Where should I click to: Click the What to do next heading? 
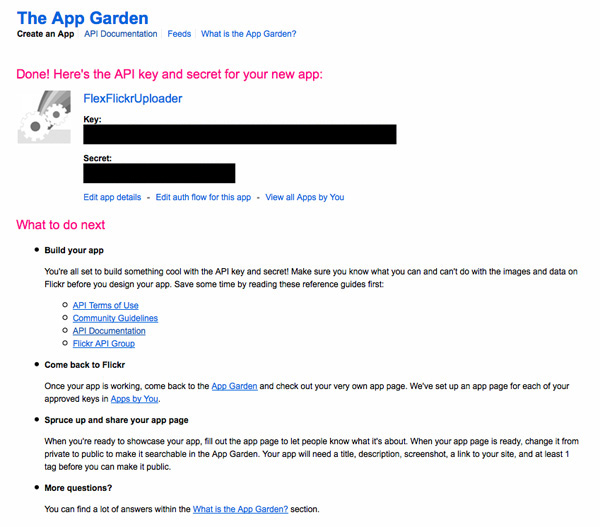60,225
